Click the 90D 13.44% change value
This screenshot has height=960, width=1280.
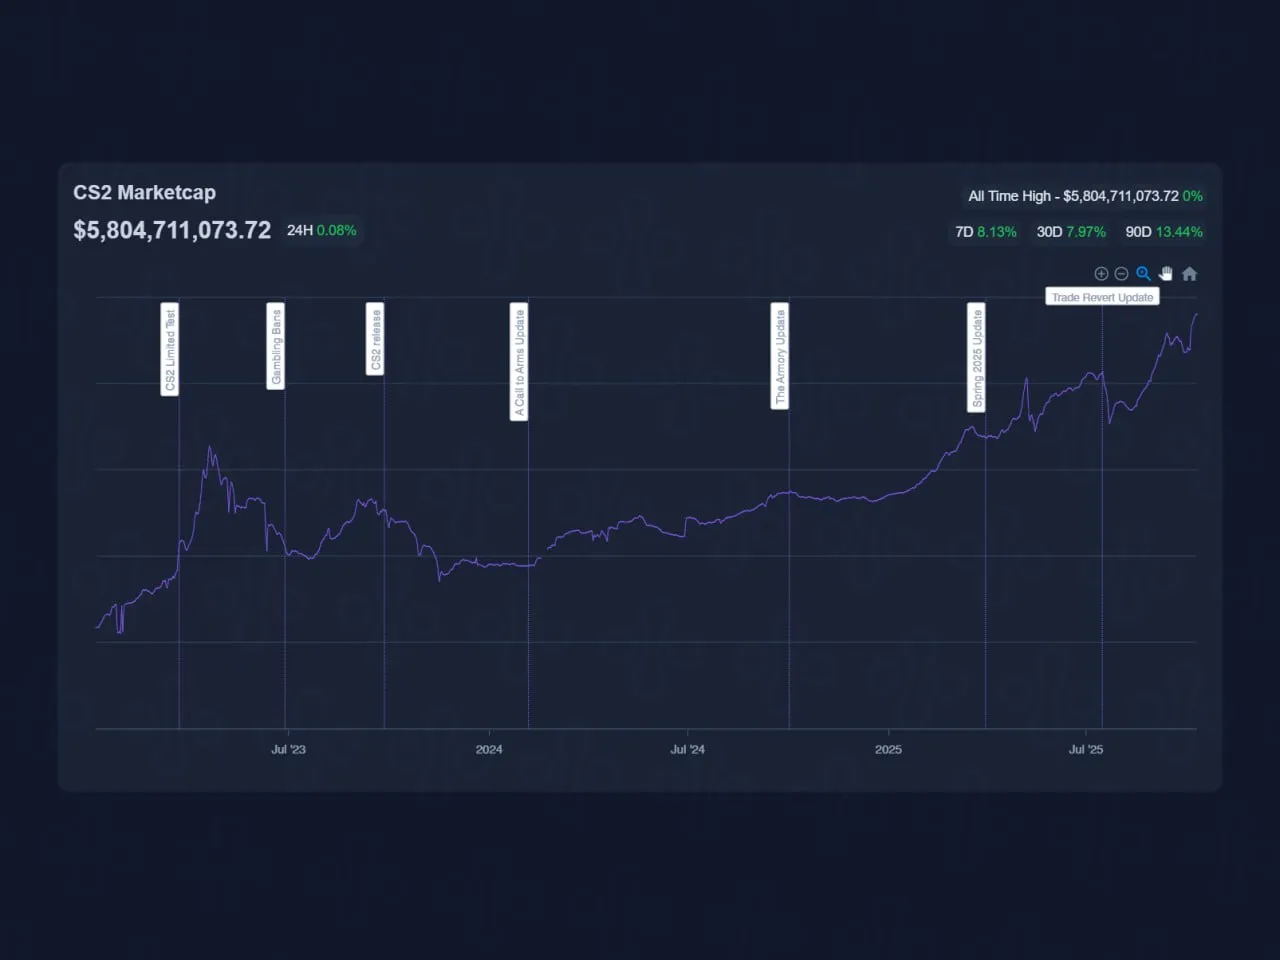1164,232
